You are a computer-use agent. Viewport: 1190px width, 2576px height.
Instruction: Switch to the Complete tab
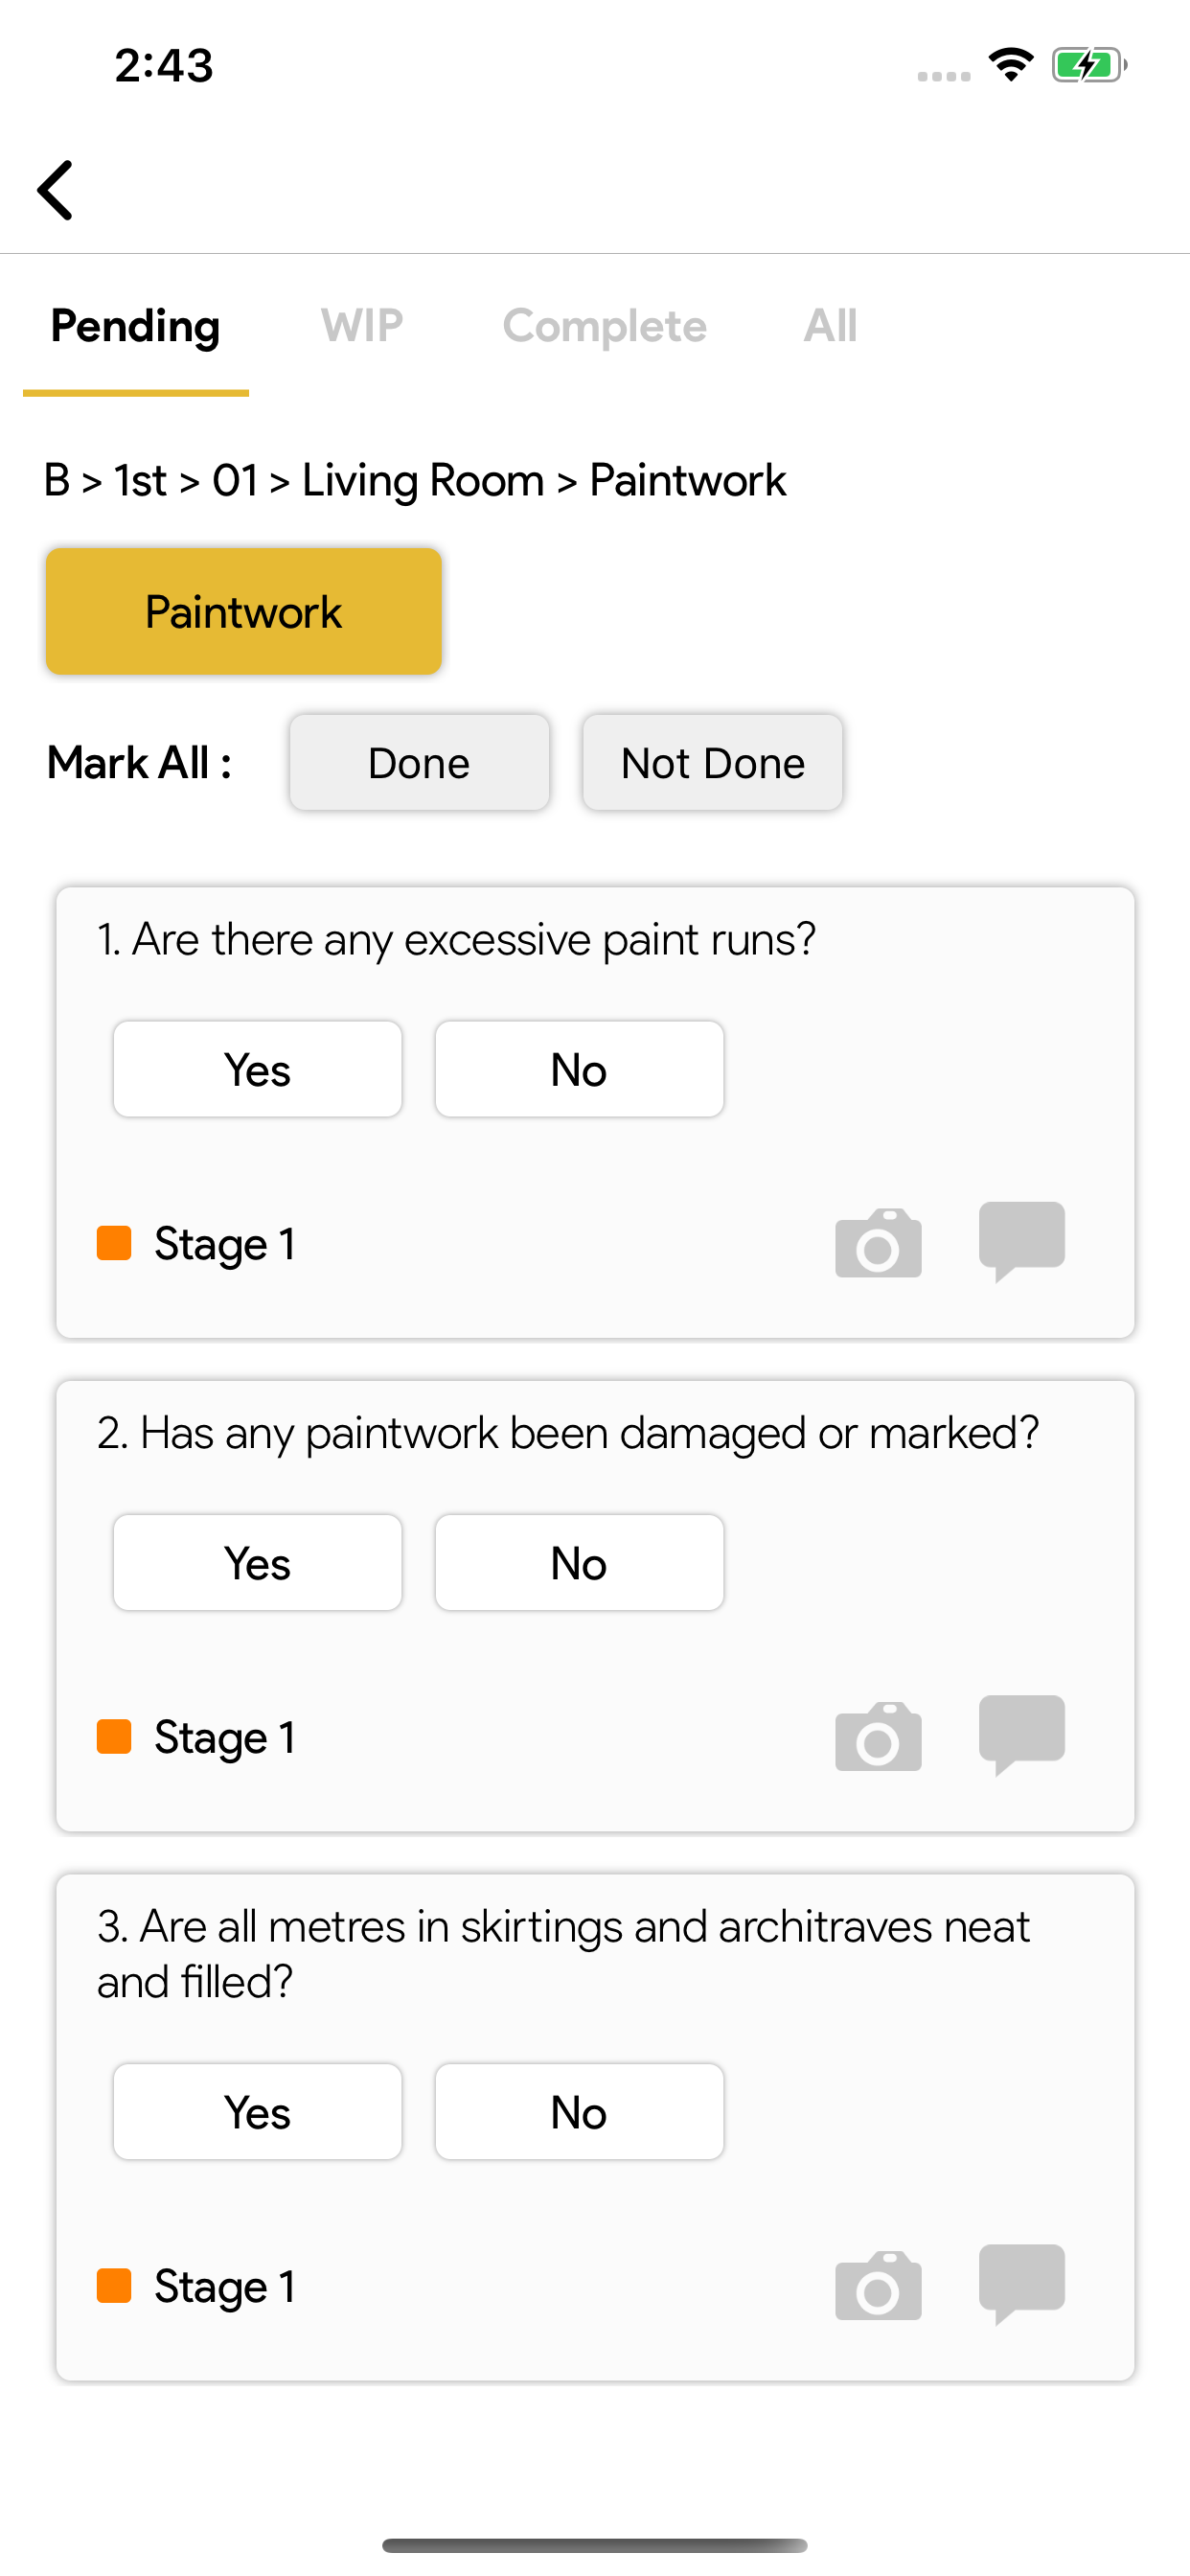coord(605,326)
